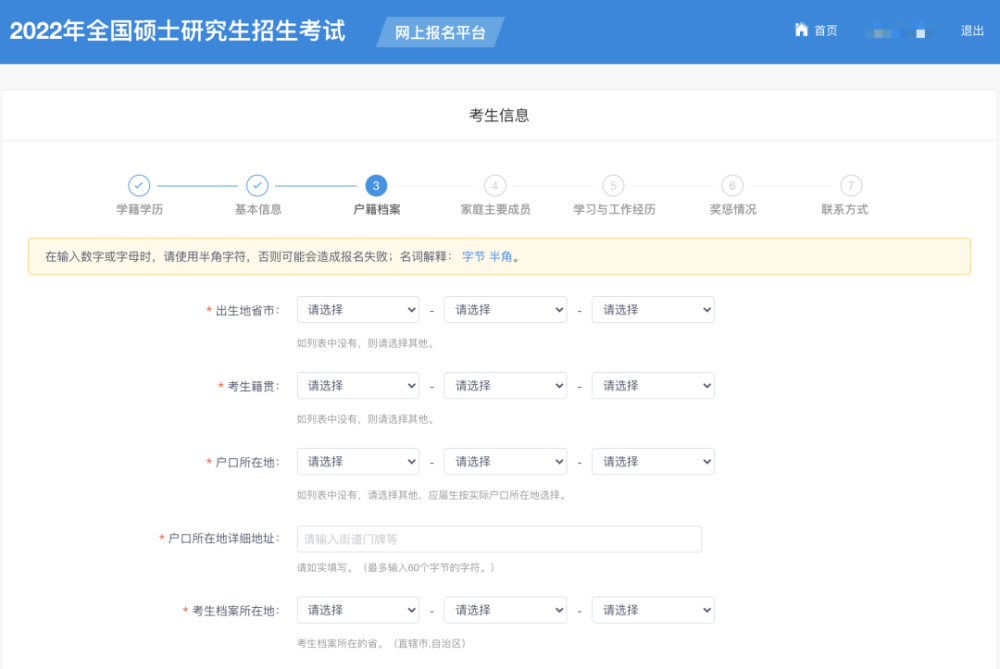Image resolution: width=1000 pixels, height=669 pixels.
Task: Click the step 7 联系方式 circle
Action: tap(851, 186)
